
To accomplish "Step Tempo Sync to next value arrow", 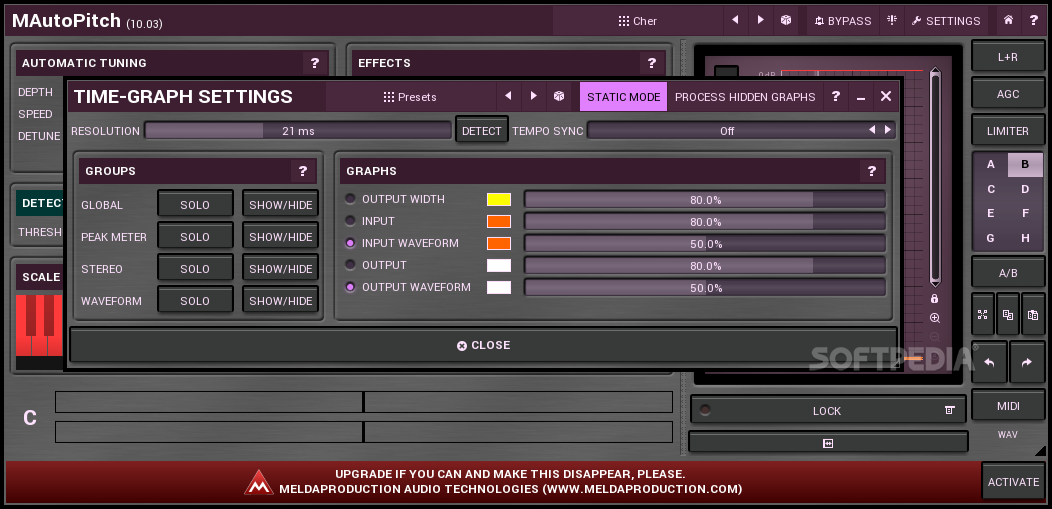I will coord(888,130).
